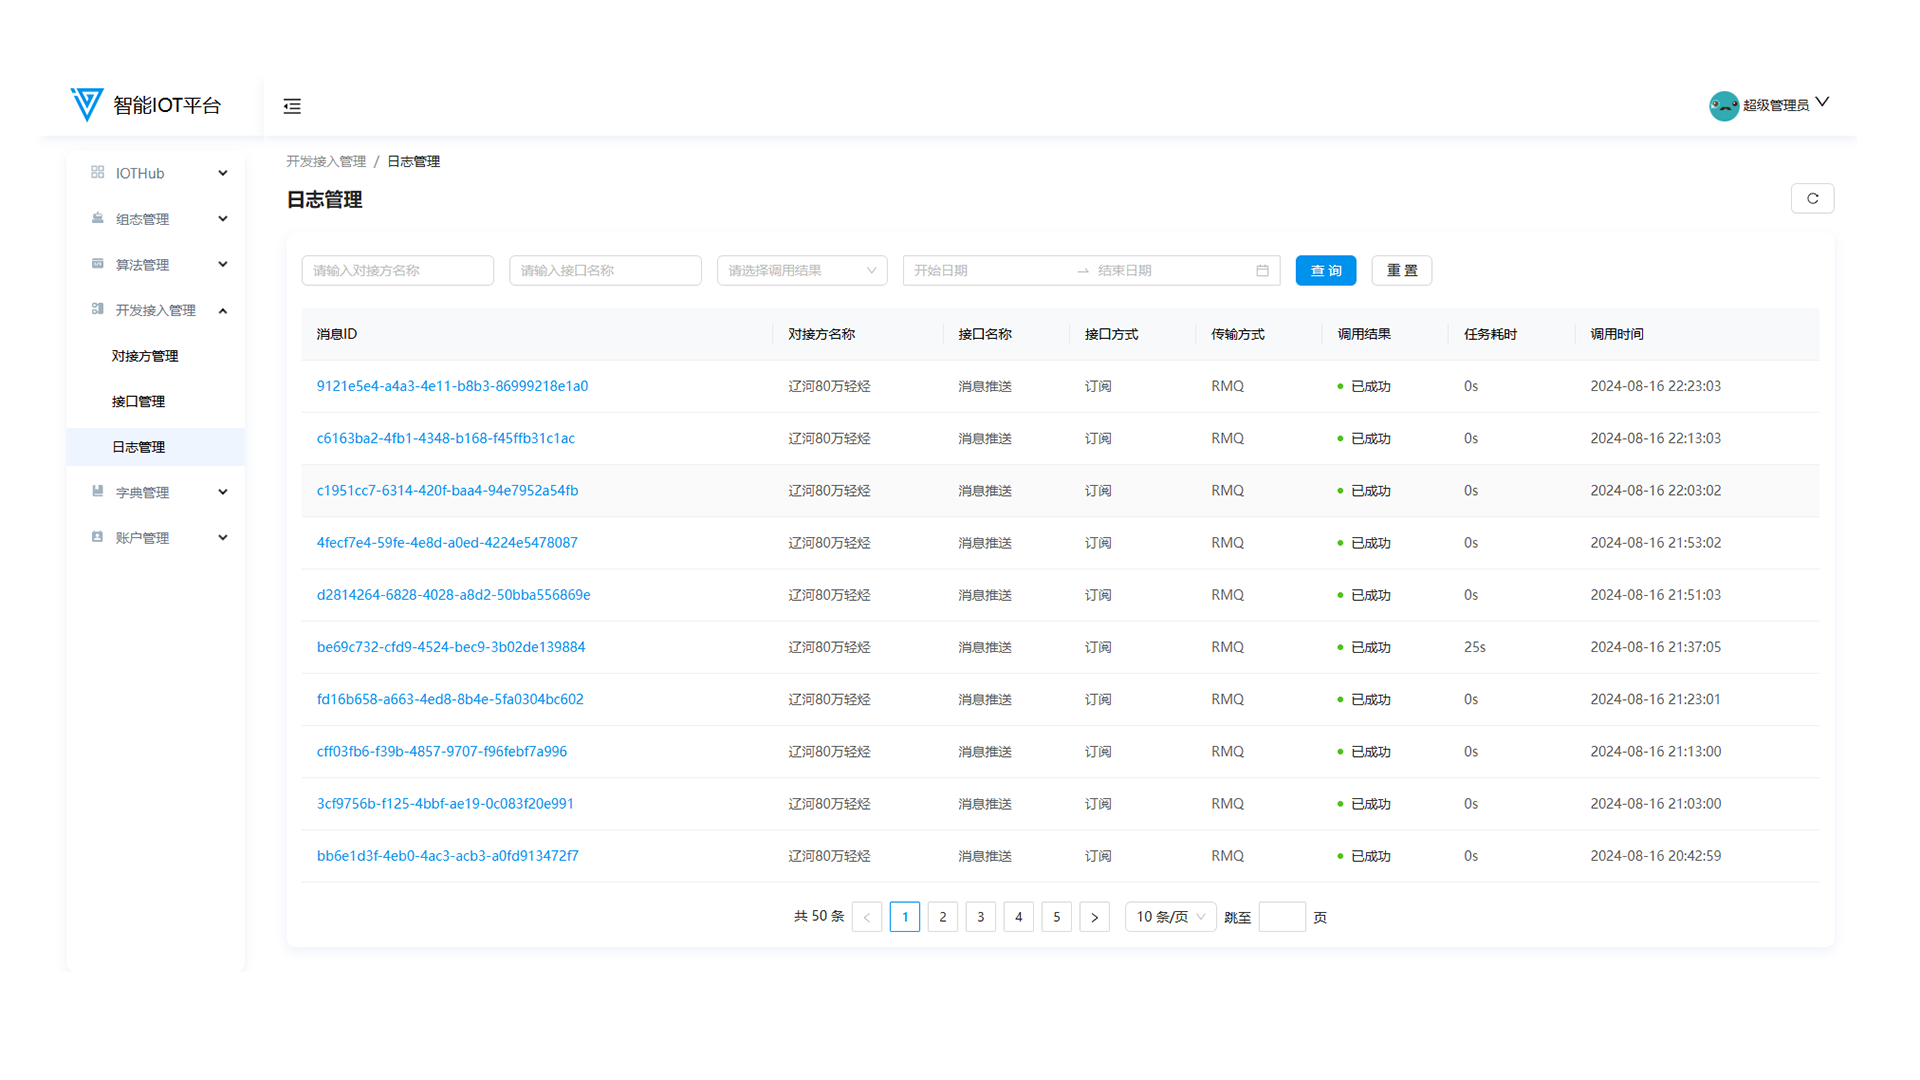1920x1080 pixels.
Task: Open the call result select dropdown
Action: (801, 271)
